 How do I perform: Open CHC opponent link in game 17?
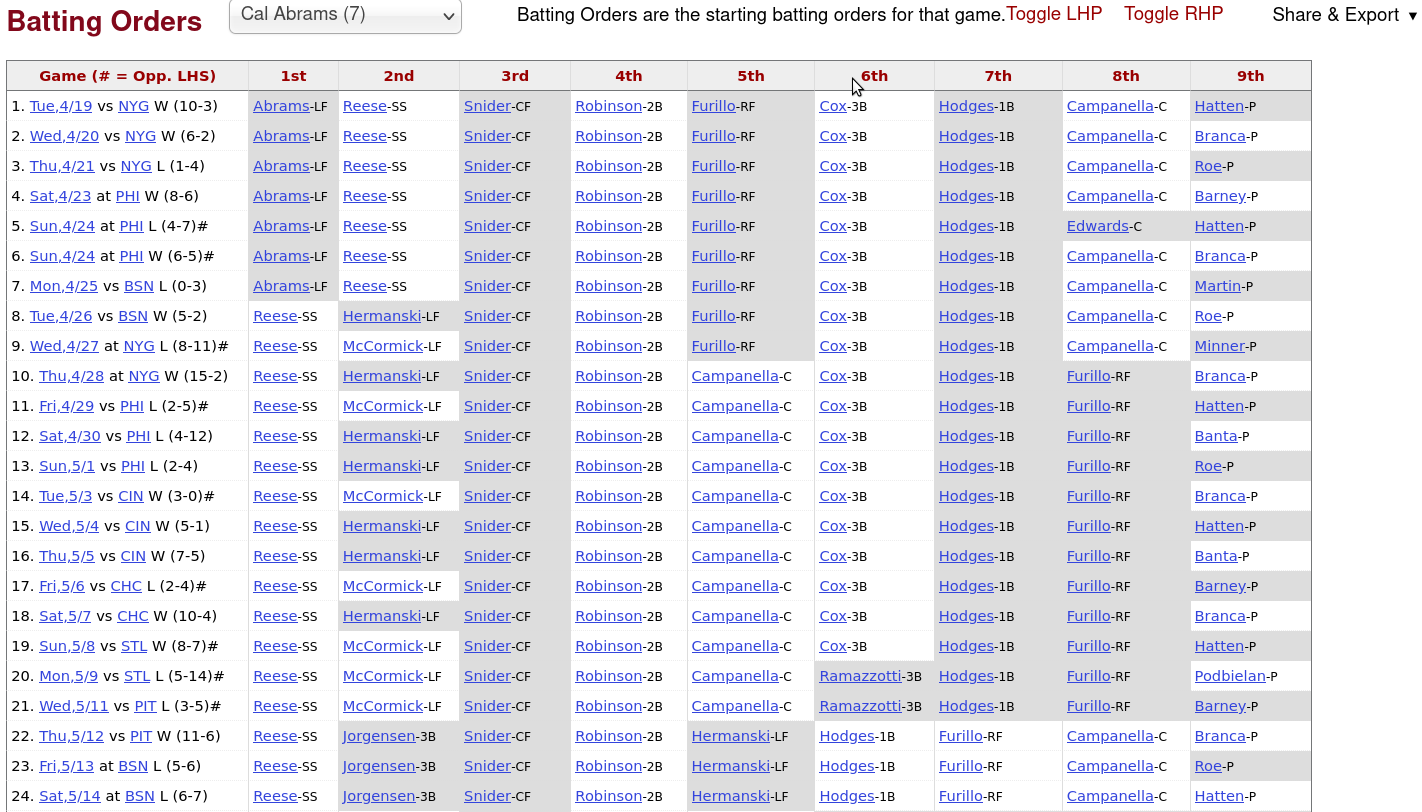126,586
